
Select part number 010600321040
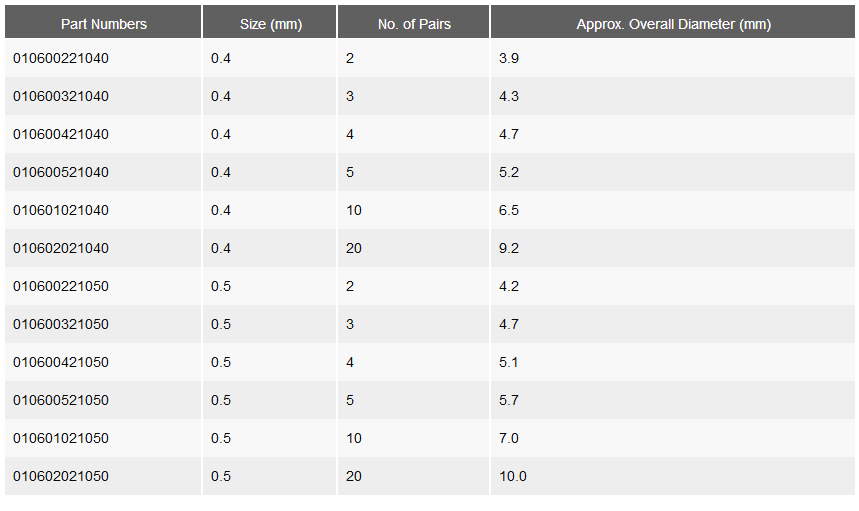click(x=61, y=96)
